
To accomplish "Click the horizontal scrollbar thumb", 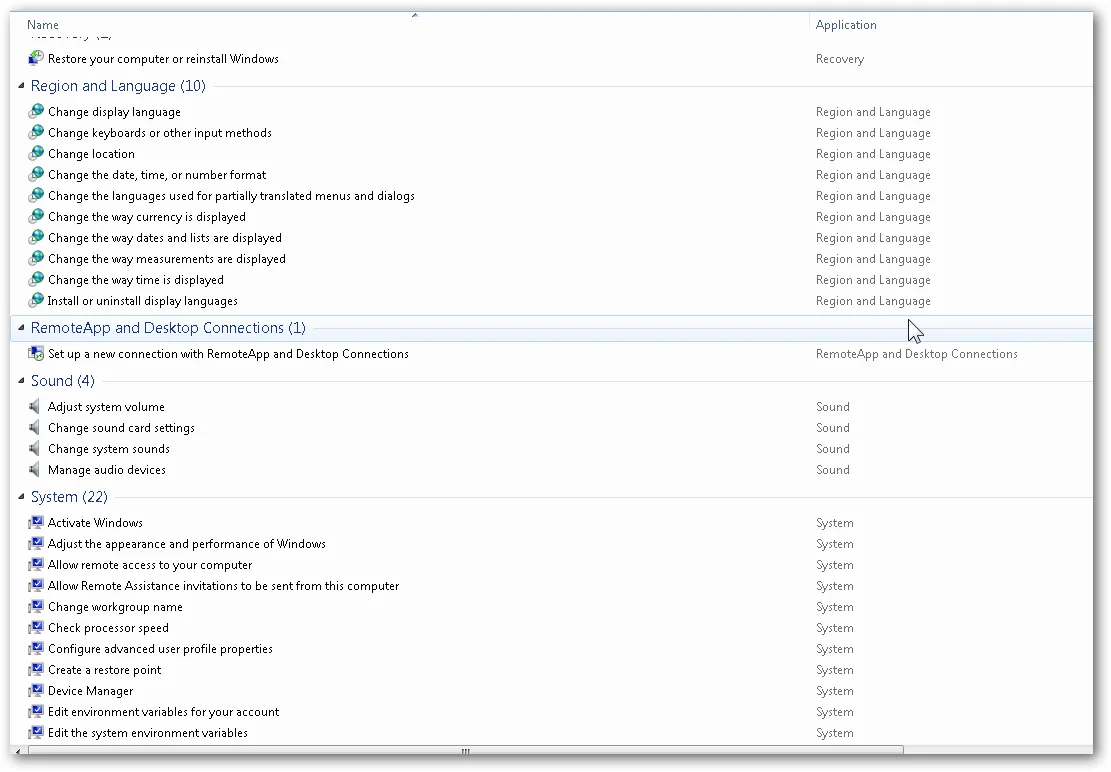I will 465,751.
